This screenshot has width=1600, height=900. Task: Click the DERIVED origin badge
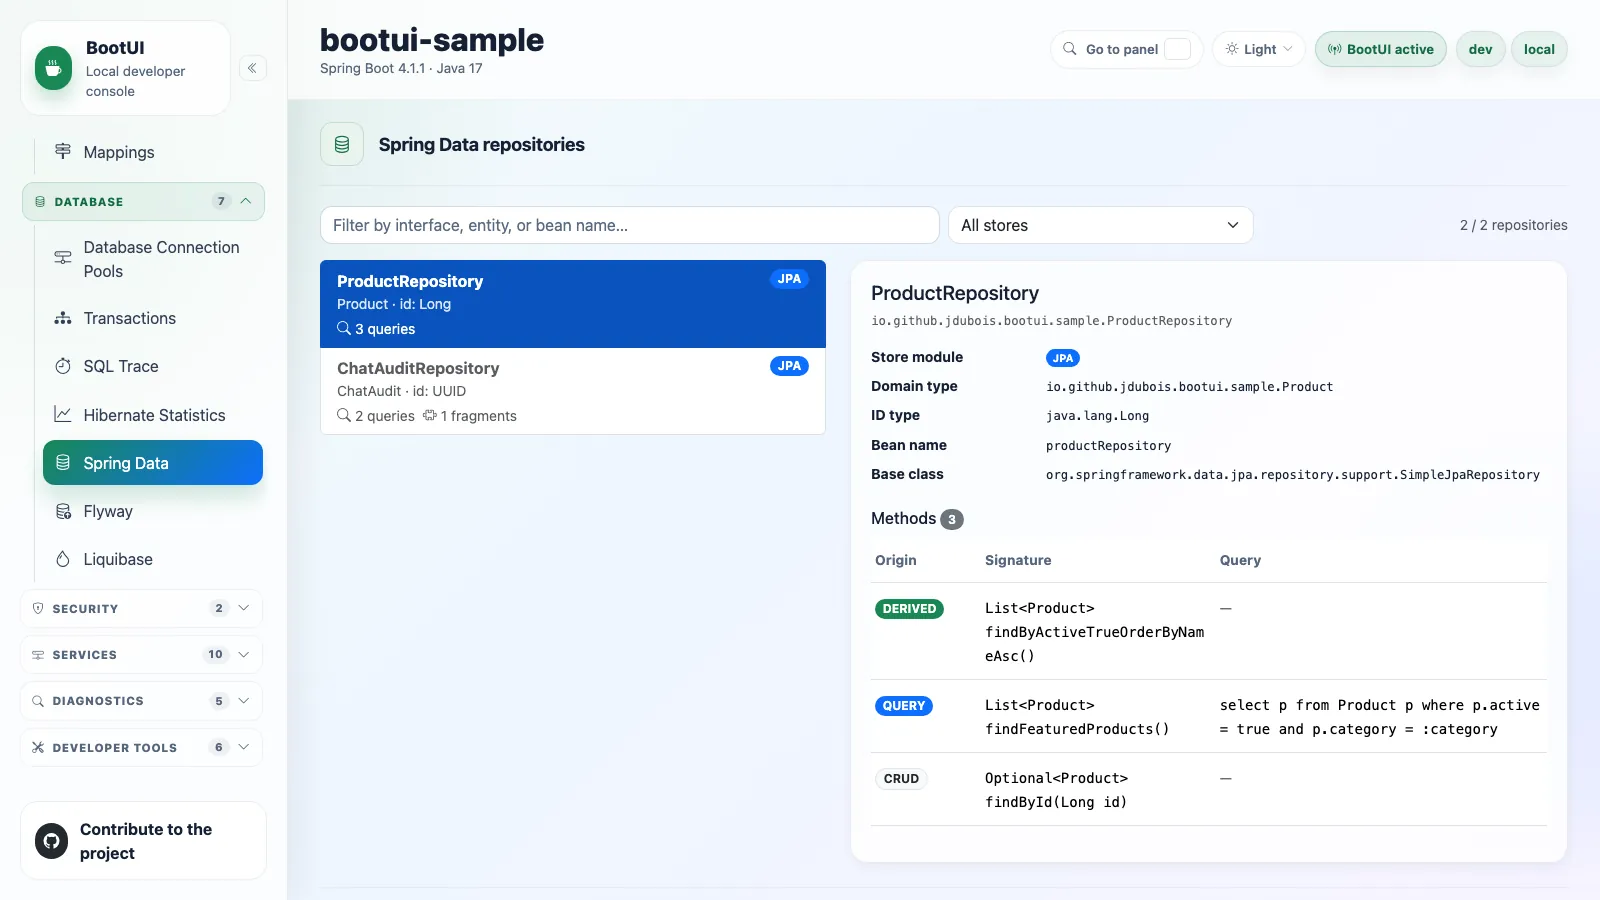pyautogui.click(x=909, y=609)
